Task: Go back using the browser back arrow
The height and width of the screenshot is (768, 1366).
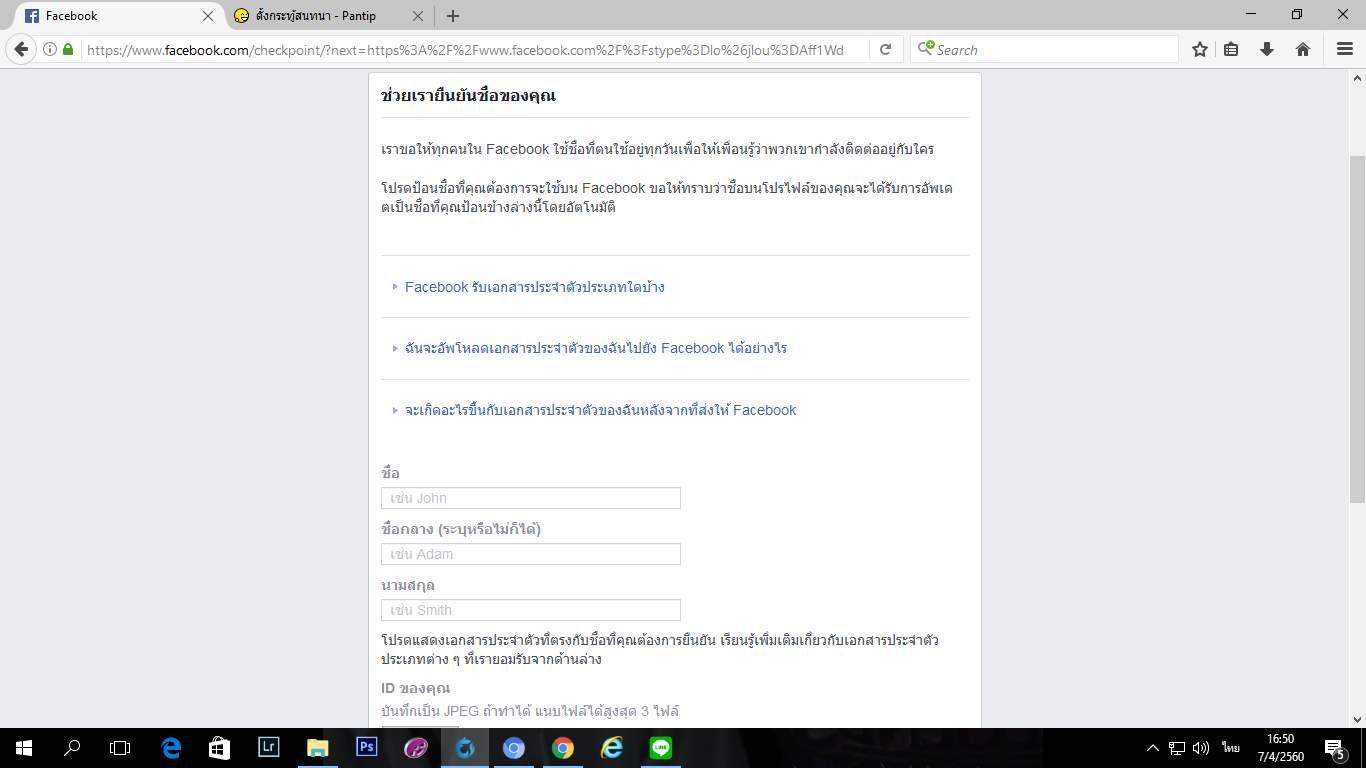Action: (x=21, y=49)
